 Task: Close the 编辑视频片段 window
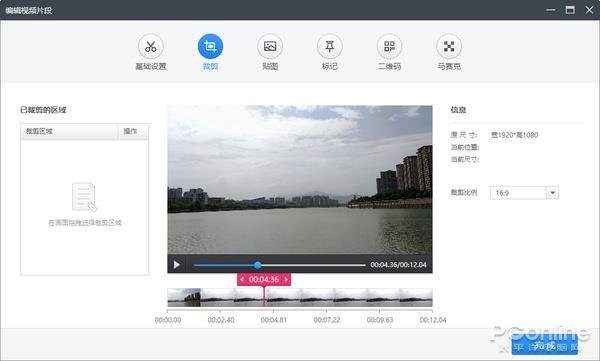(x=589, y=10)
